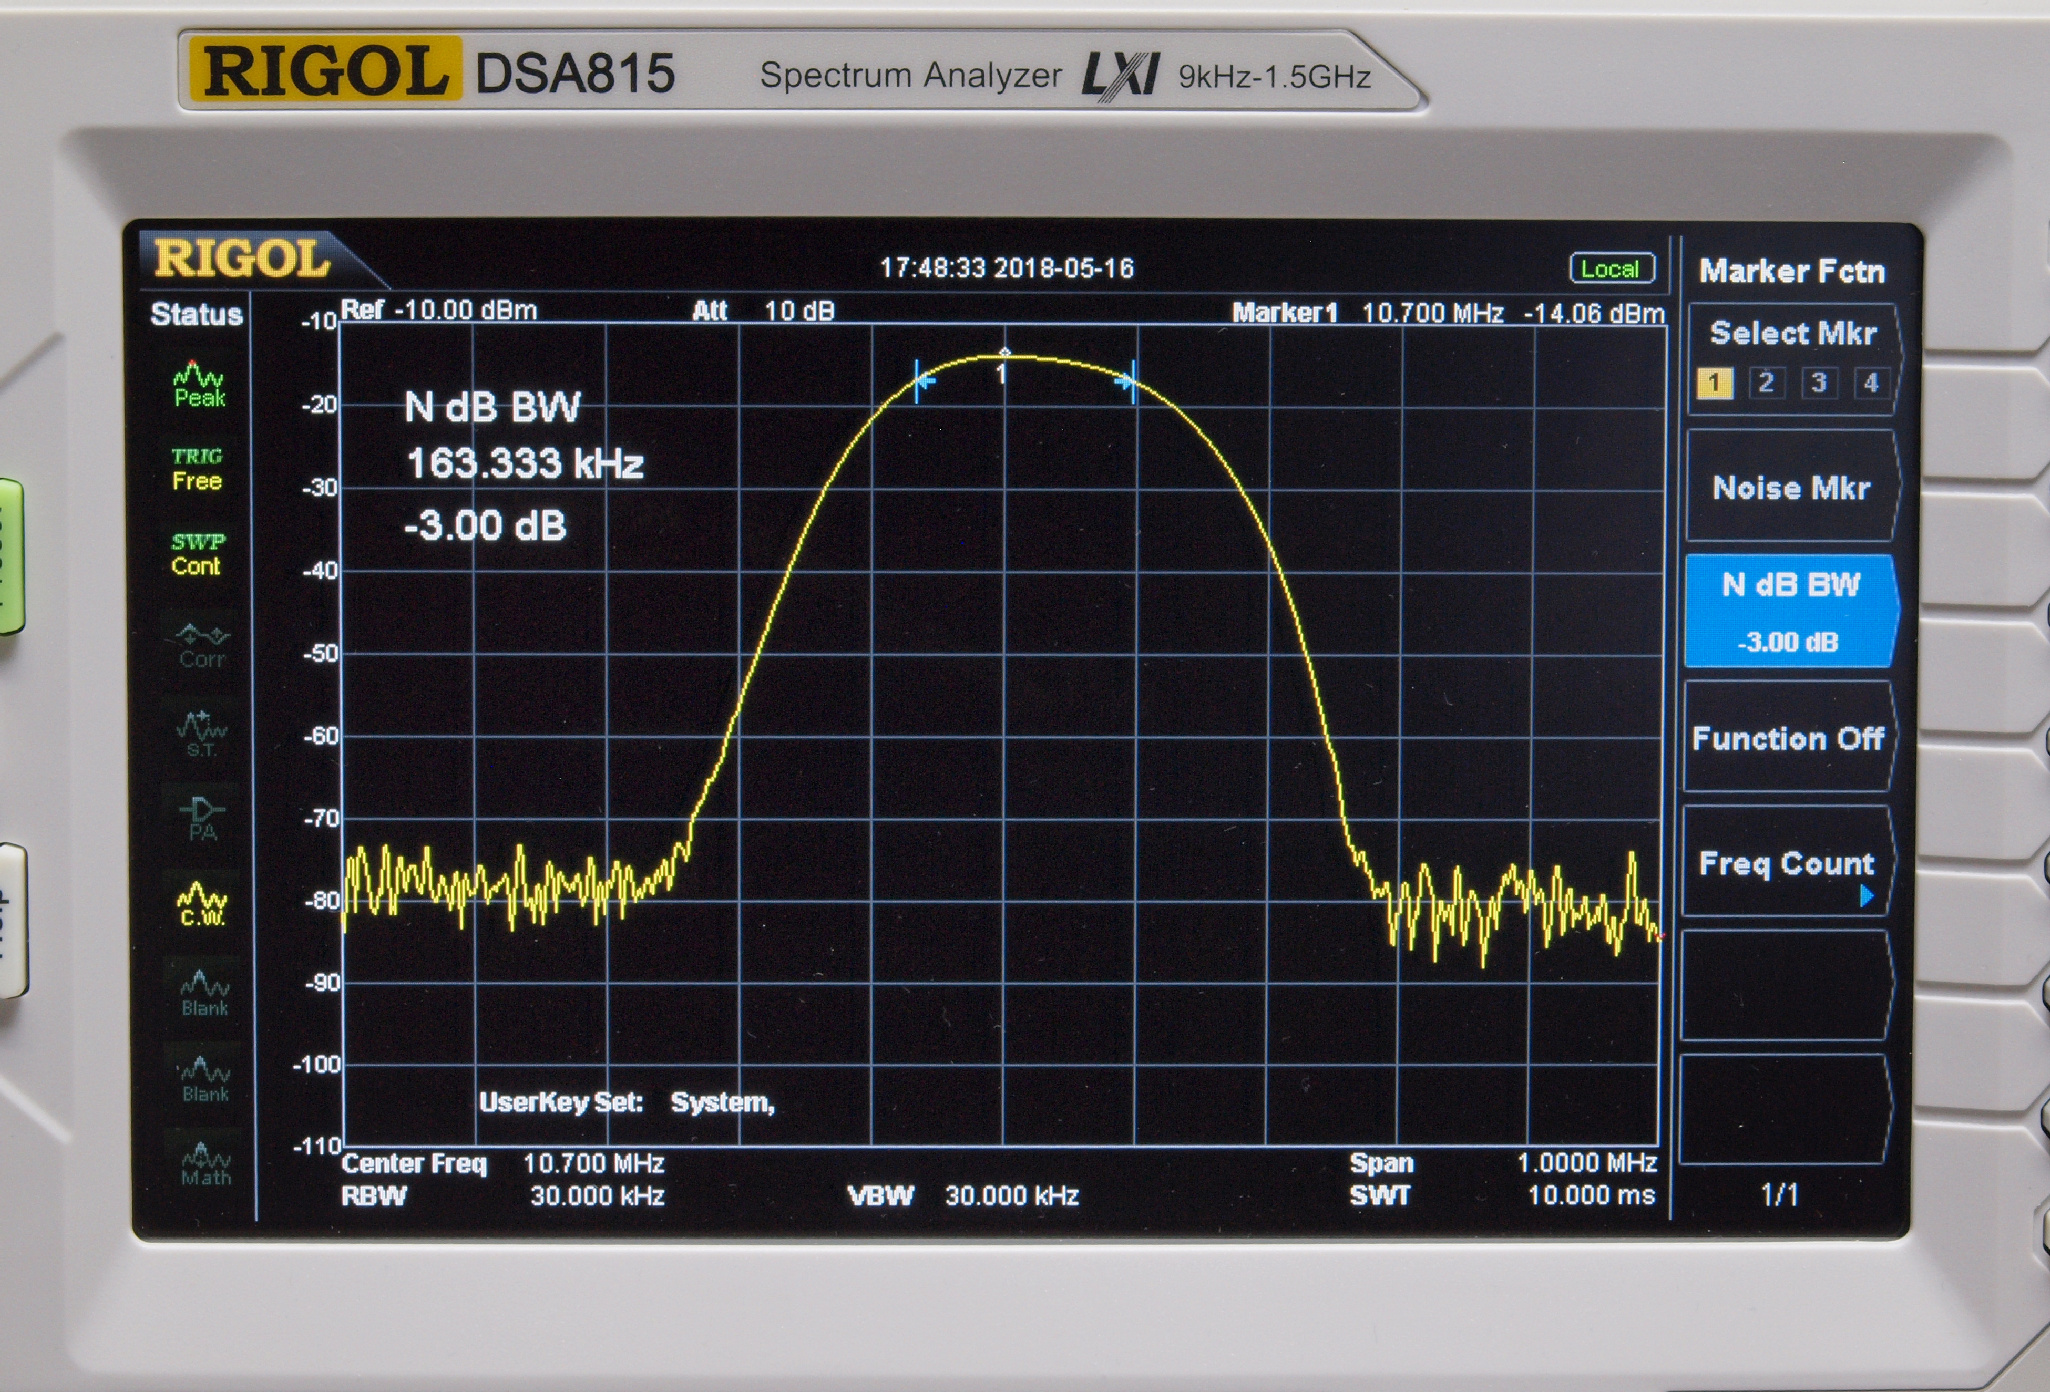Click the Corr correction status icon
The image size is (2050, 1392).
202,645
